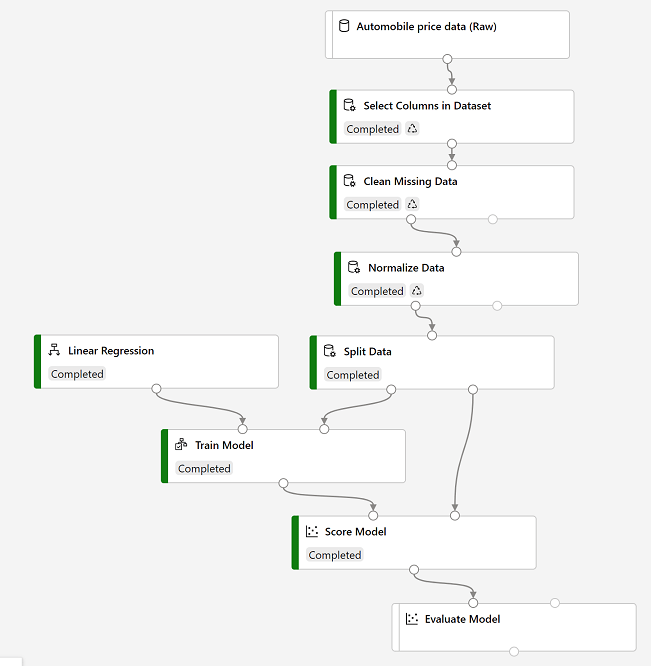651x666 pixels.
Task: Select the Split Data node title
Action: pos(367,352)
